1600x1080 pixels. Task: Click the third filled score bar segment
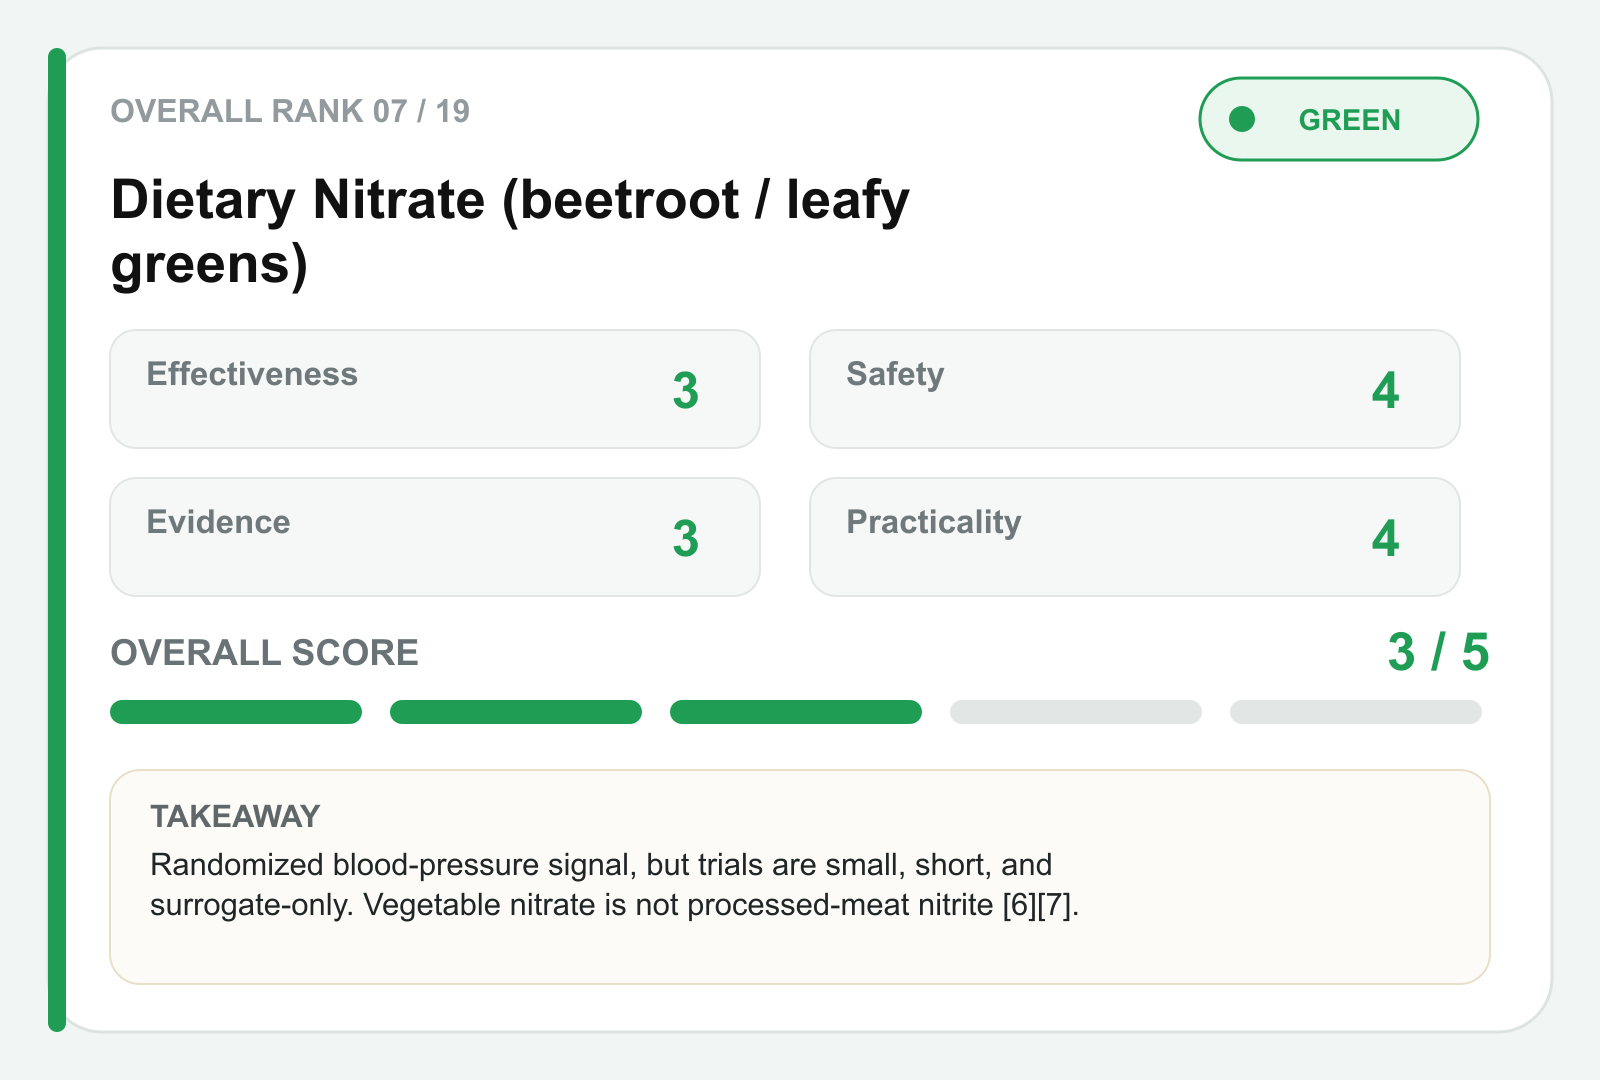click(x=796, y=712)
